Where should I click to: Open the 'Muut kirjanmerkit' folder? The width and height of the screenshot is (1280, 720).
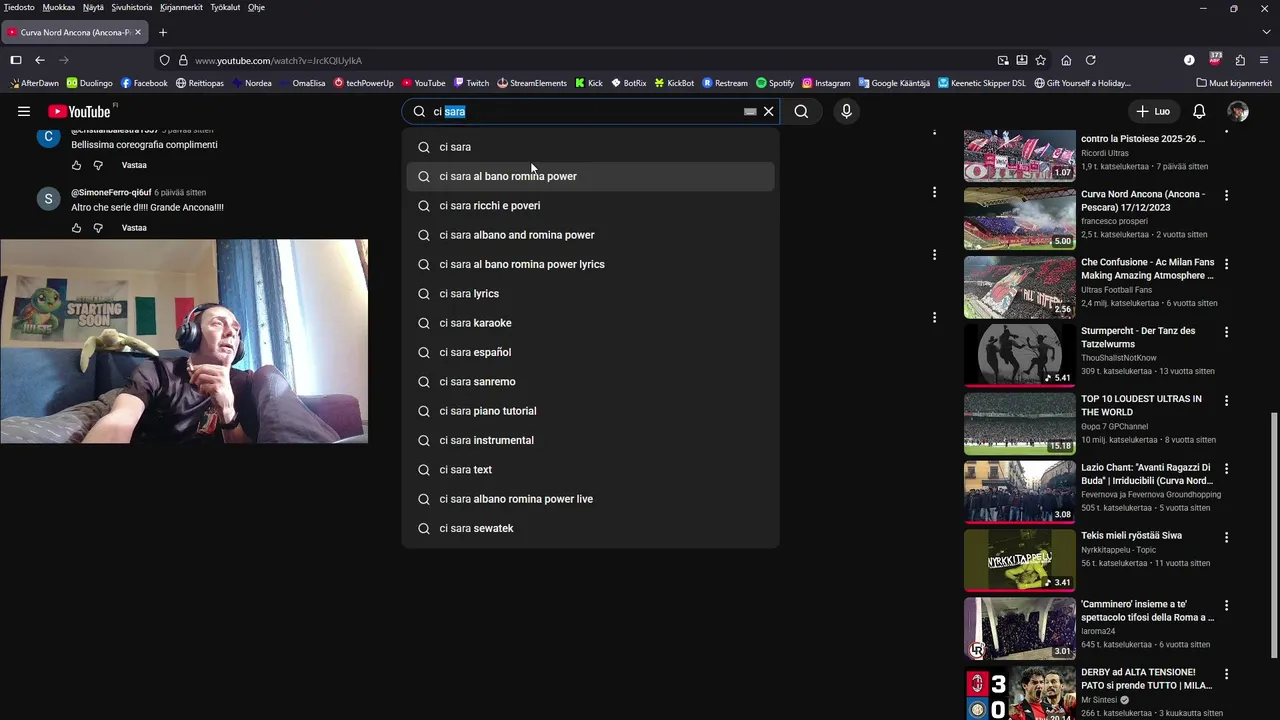pos(1233,83)
